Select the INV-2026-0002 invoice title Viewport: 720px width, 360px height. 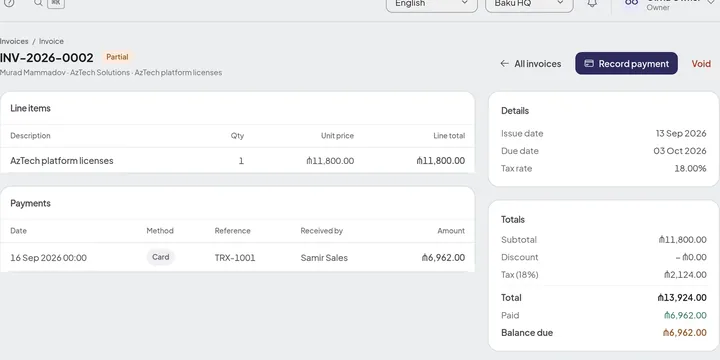coord(46,58)
